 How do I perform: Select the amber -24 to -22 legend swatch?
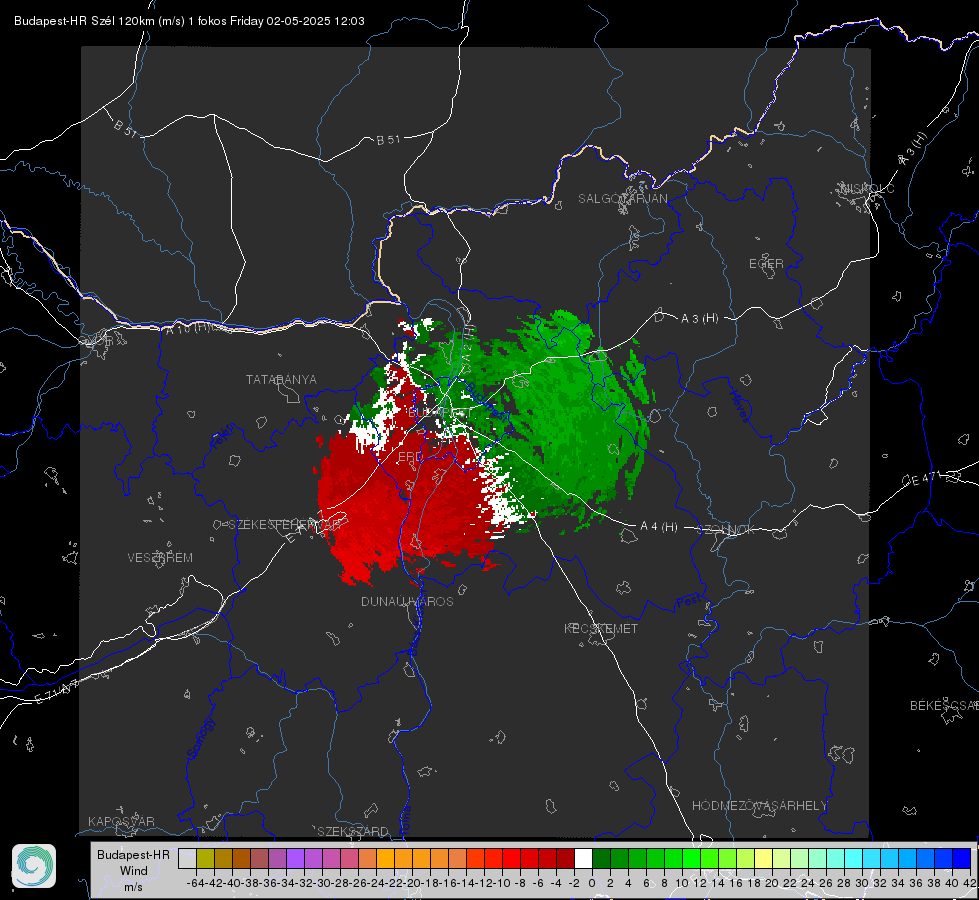(x=385, y=858)
